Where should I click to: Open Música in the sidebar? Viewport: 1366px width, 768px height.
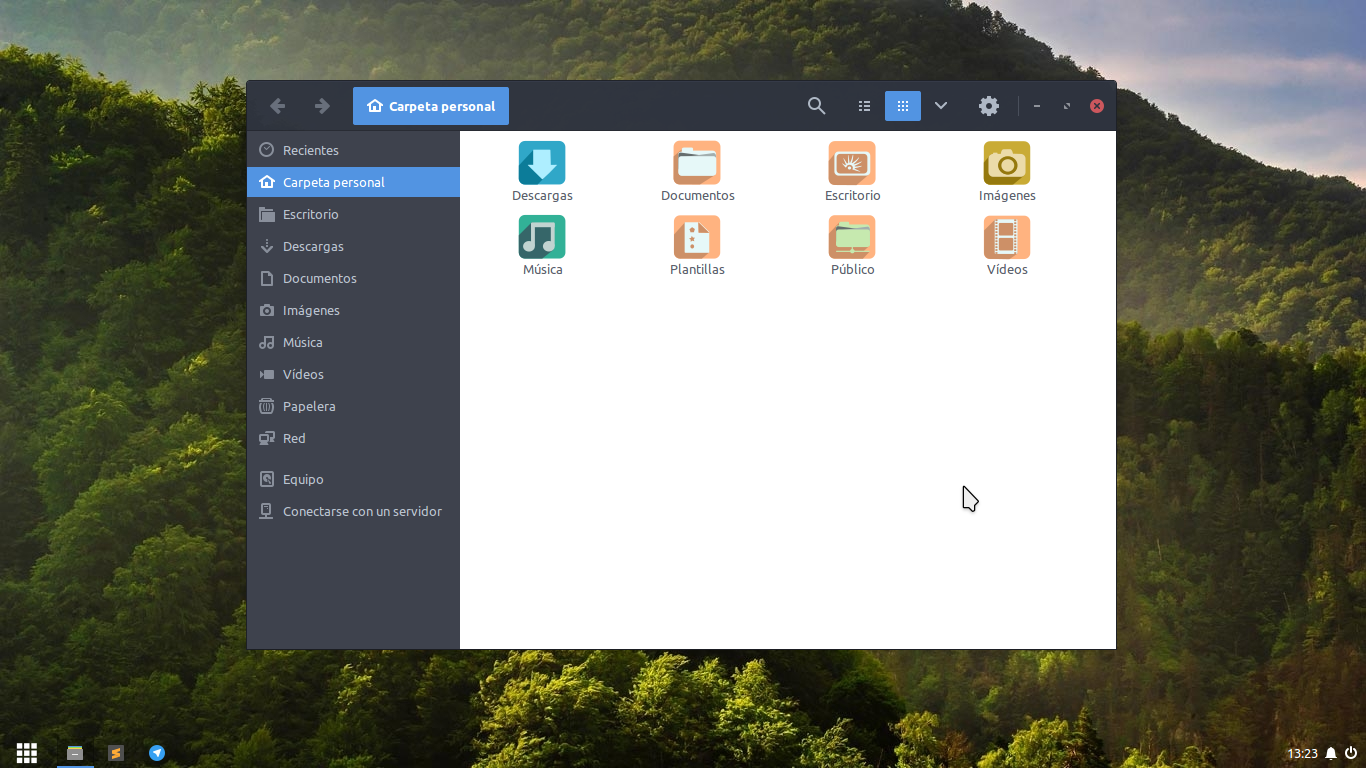click(353, 342)
